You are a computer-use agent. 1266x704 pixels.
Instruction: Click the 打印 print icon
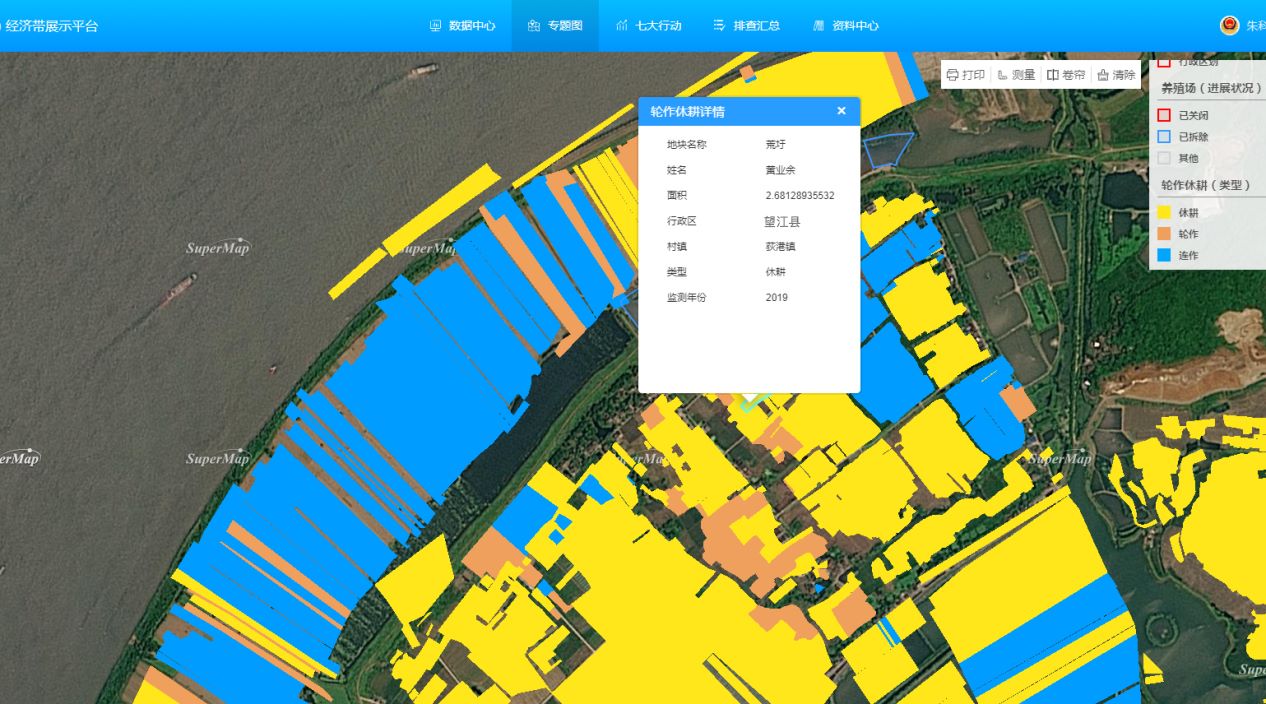(x=953, y=75)
